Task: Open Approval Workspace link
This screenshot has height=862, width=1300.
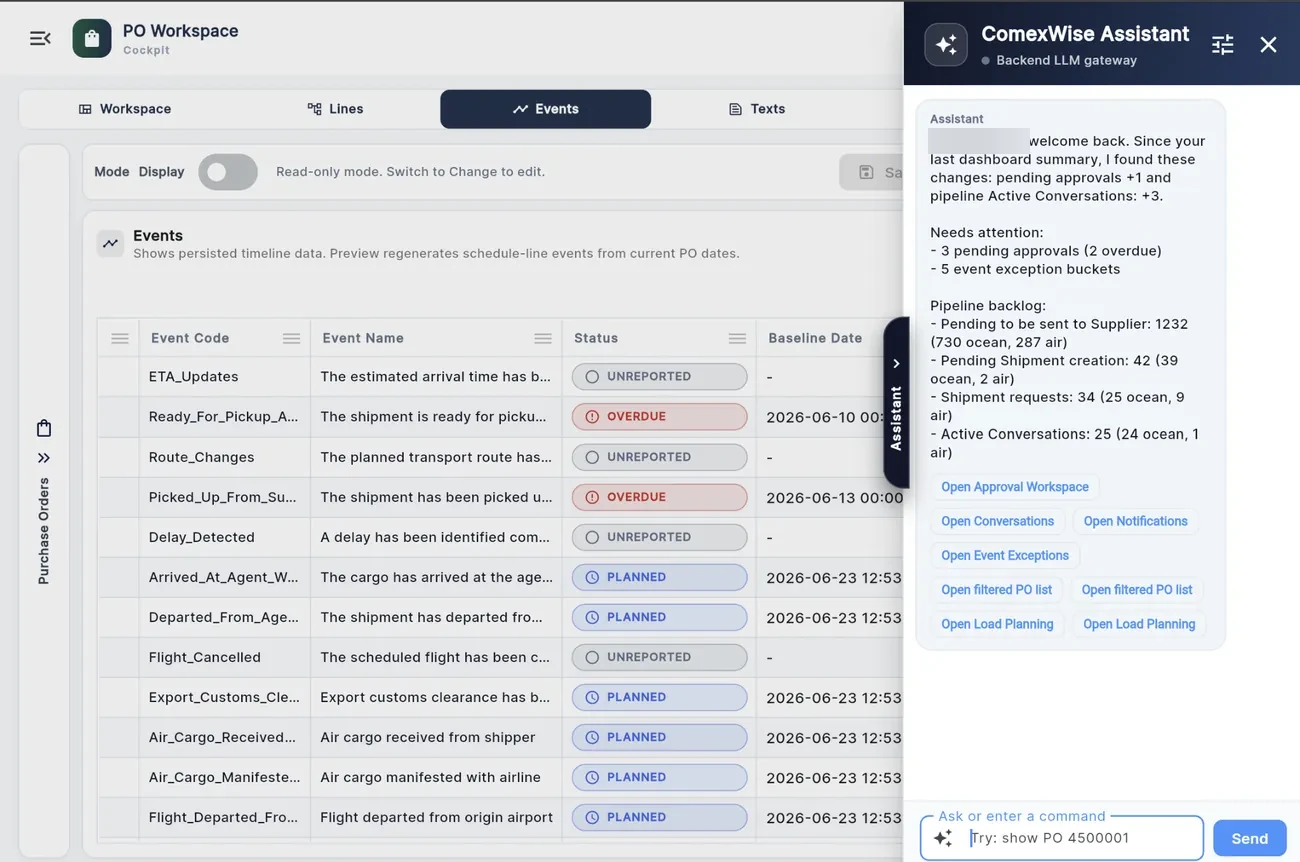Action: [x=1014, y=487]
